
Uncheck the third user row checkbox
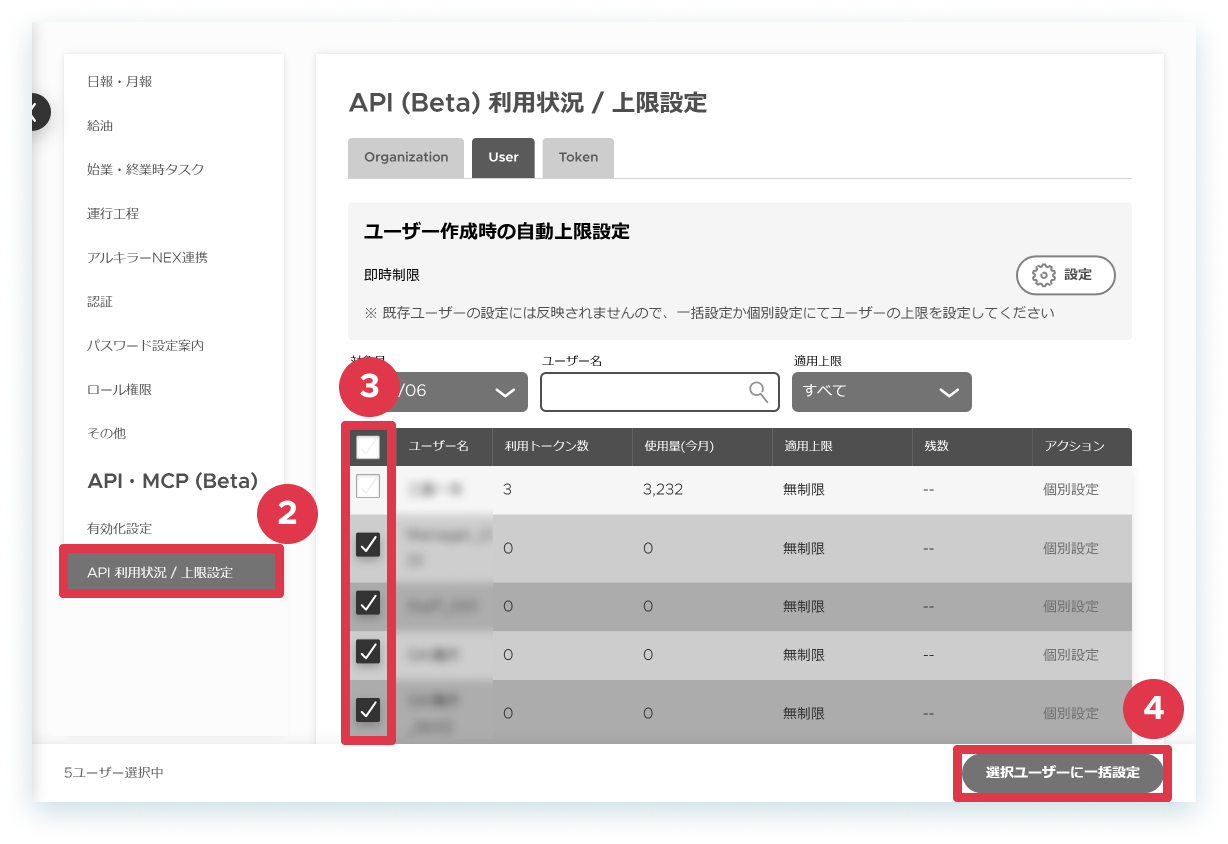coord(368,603)
